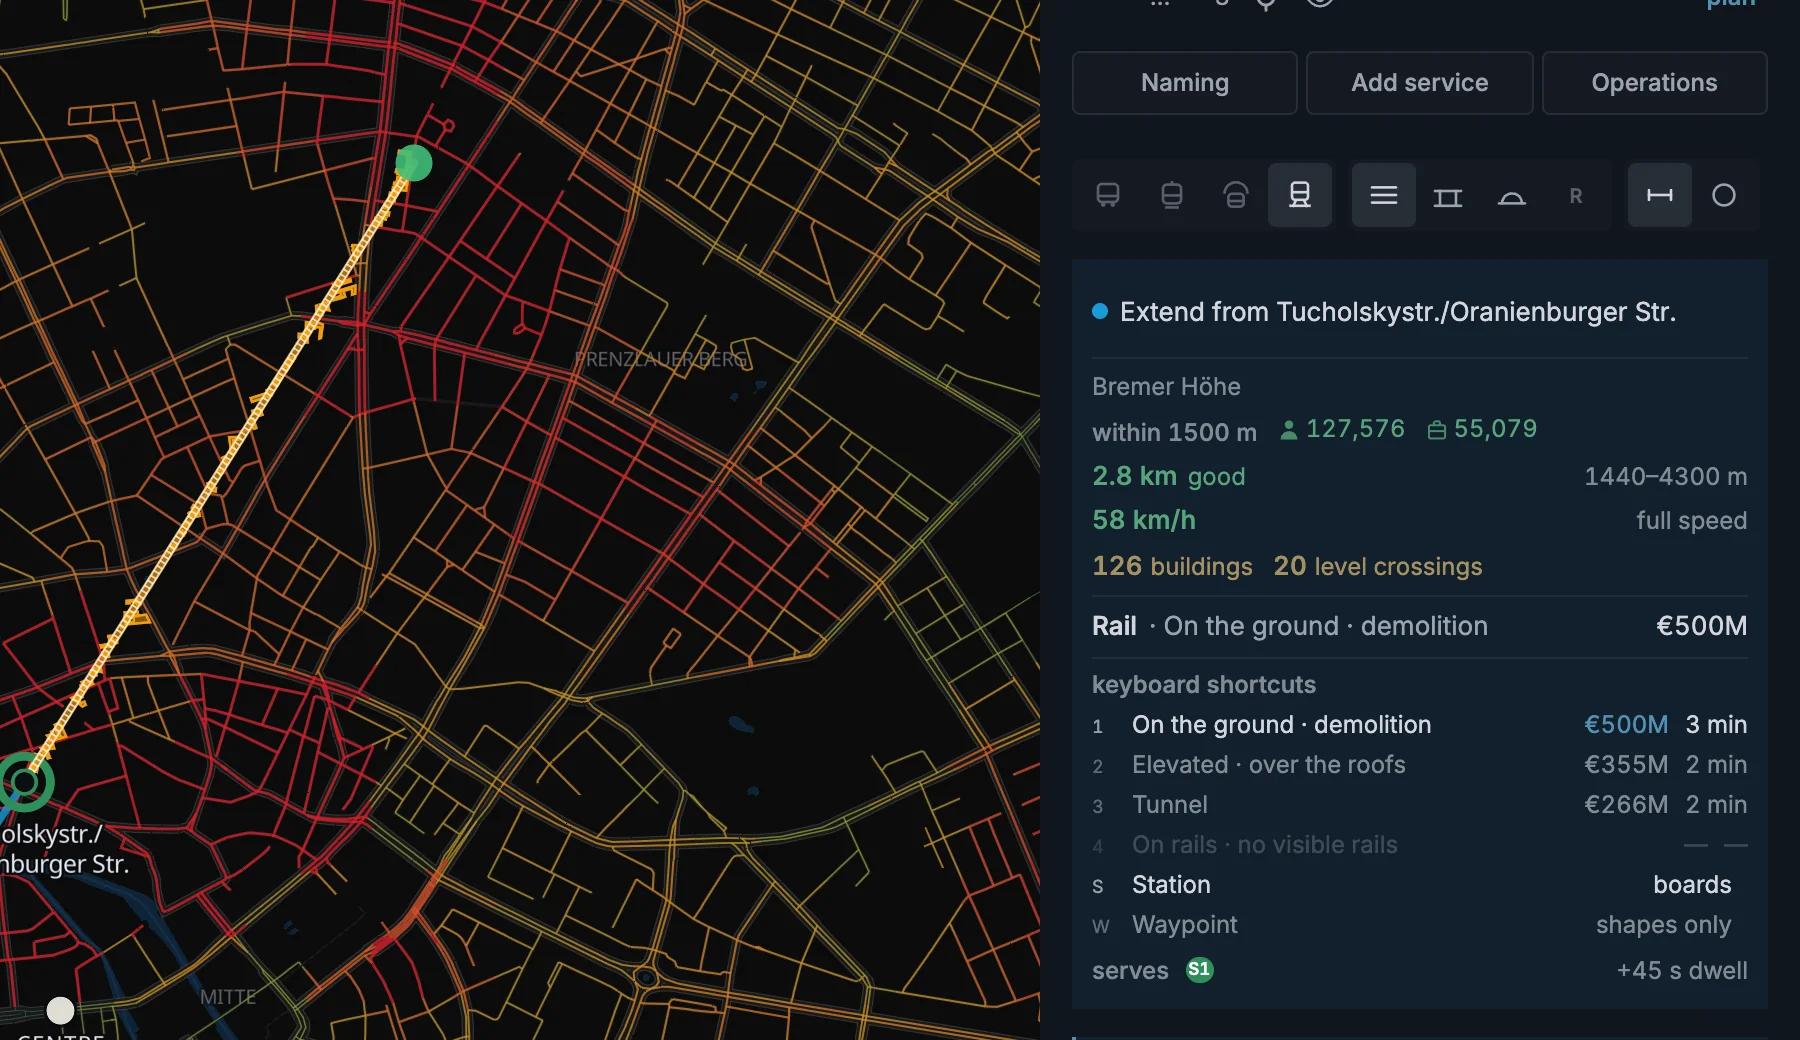The width and height of the screenshot is (1800, 1040).
Task: Click the 20 level crossings count
Action: (x=1377, y=566)
